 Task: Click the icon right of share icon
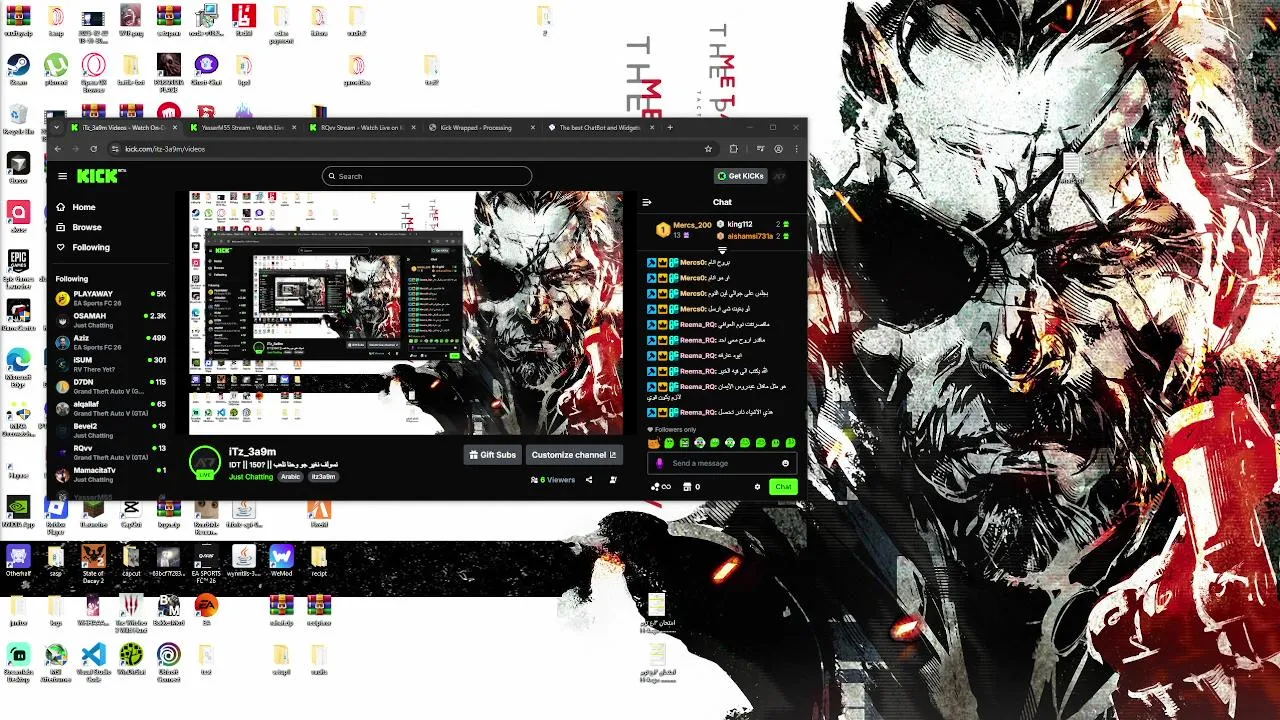point(613,480)
